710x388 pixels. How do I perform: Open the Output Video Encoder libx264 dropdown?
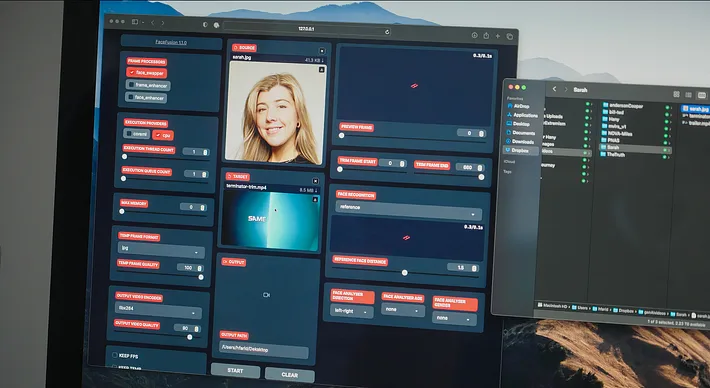pyautogui.click(x=158, y=310)
